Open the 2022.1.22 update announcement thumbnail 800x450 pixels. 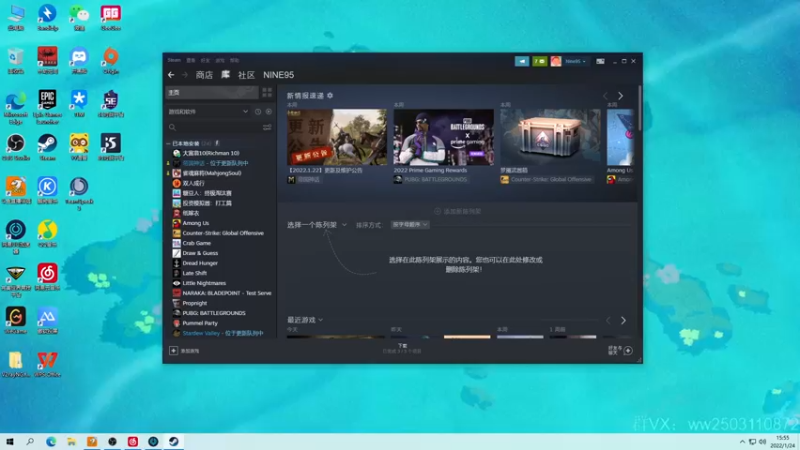point(337,137)
